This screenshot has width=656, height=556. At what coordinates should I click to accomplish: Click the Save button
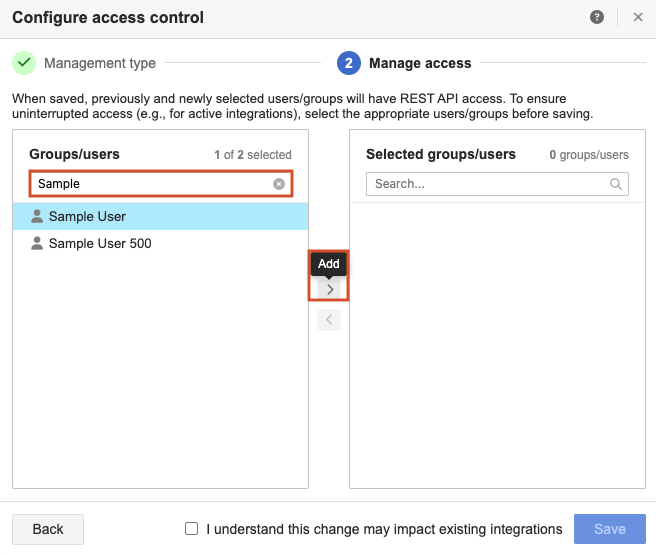click(x=609, y=529)
